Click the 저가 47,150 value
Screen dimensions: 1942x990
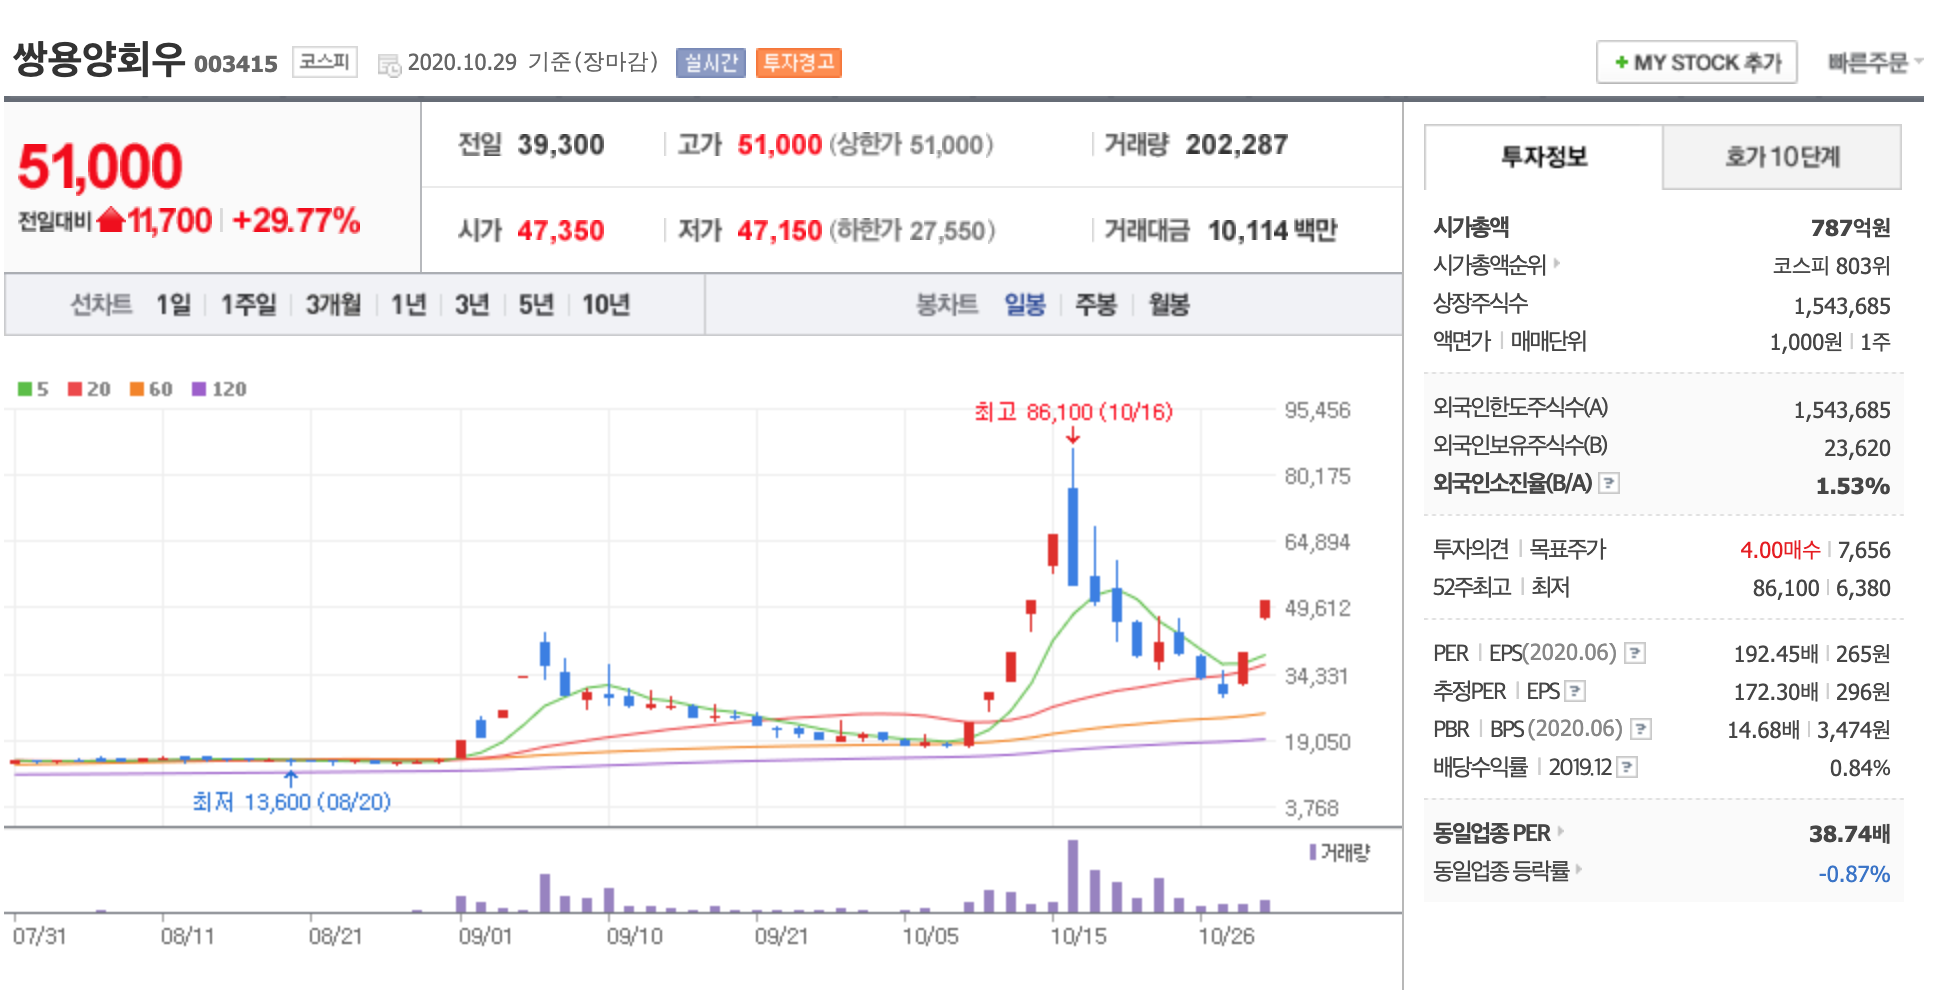click(780, 231)
